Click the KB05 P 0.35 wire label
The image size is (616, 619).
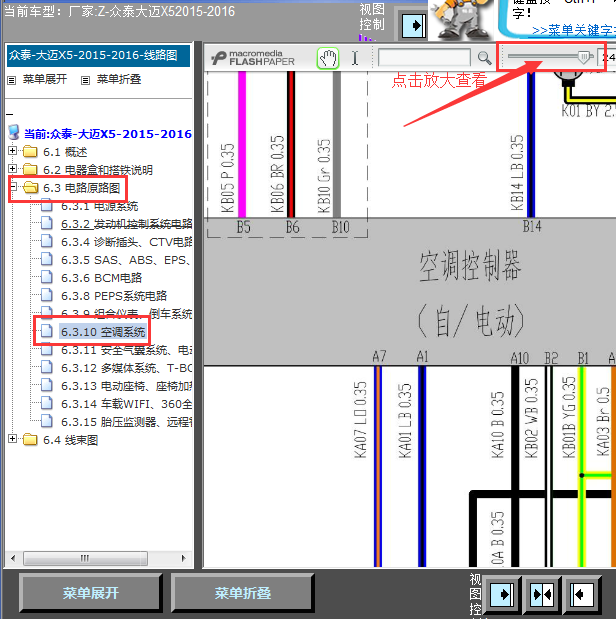click(x=227, y=178)
